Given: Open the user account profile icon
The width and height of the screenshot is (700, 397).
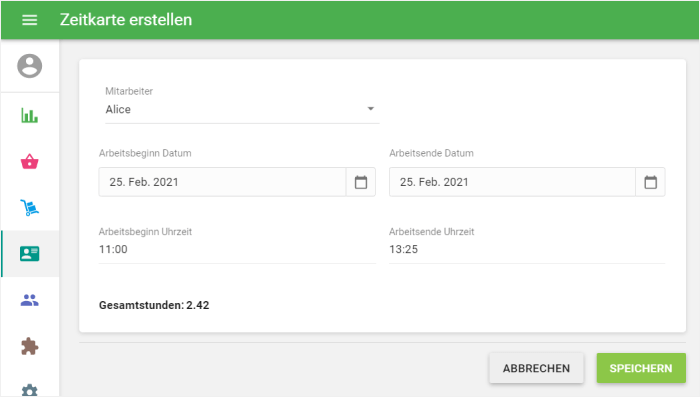Looking at the screenshot, I should (x=29, y=66).
